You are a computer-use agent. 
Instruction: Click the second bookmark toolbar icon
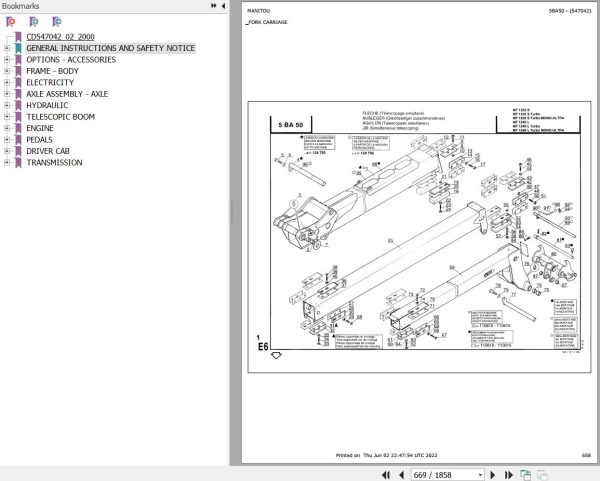(34, 22)
